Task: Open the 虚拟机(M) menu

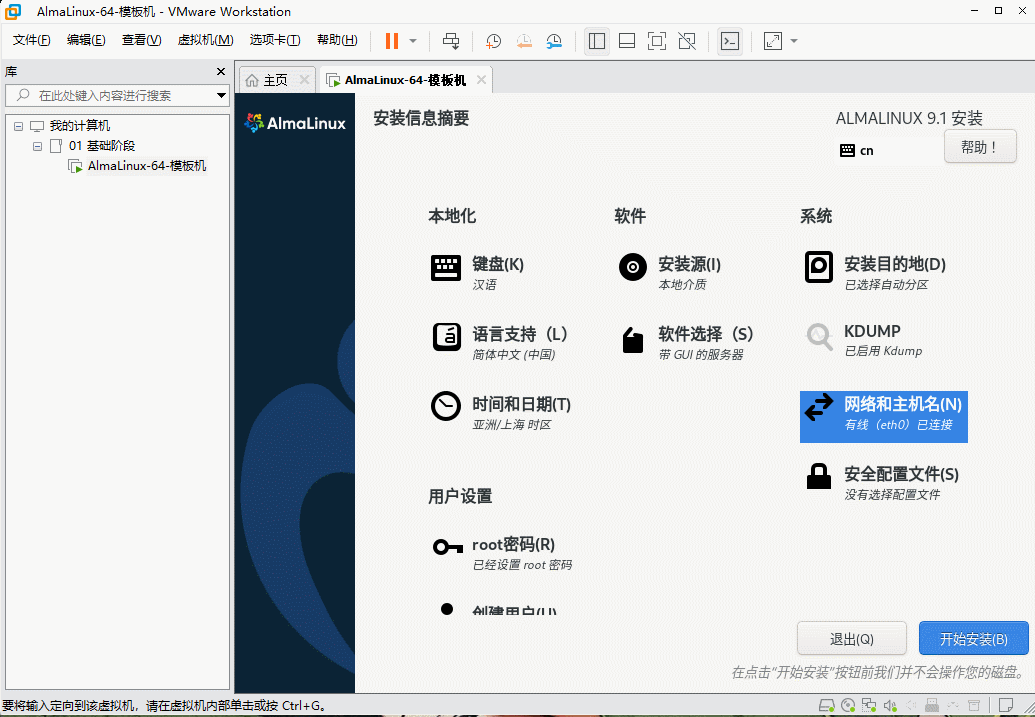Action: [x=205, y=40]
